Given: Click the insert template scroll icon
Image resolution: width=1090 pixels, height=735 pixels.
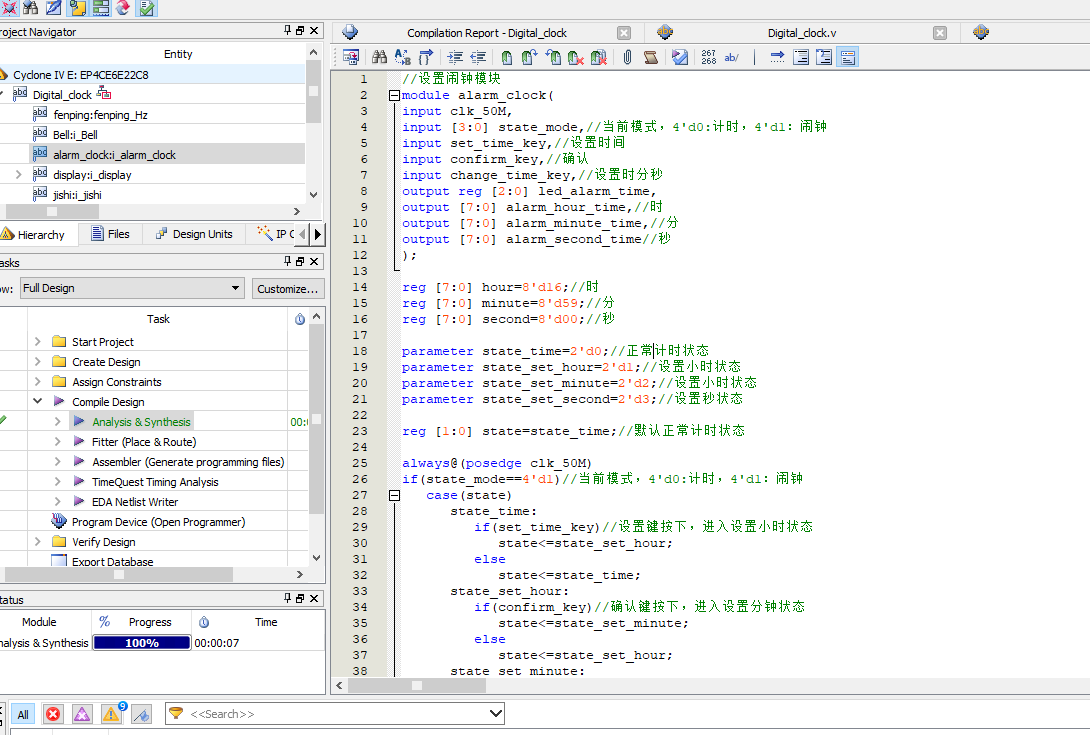Looking at the screenshot, I should coord(651,57).
